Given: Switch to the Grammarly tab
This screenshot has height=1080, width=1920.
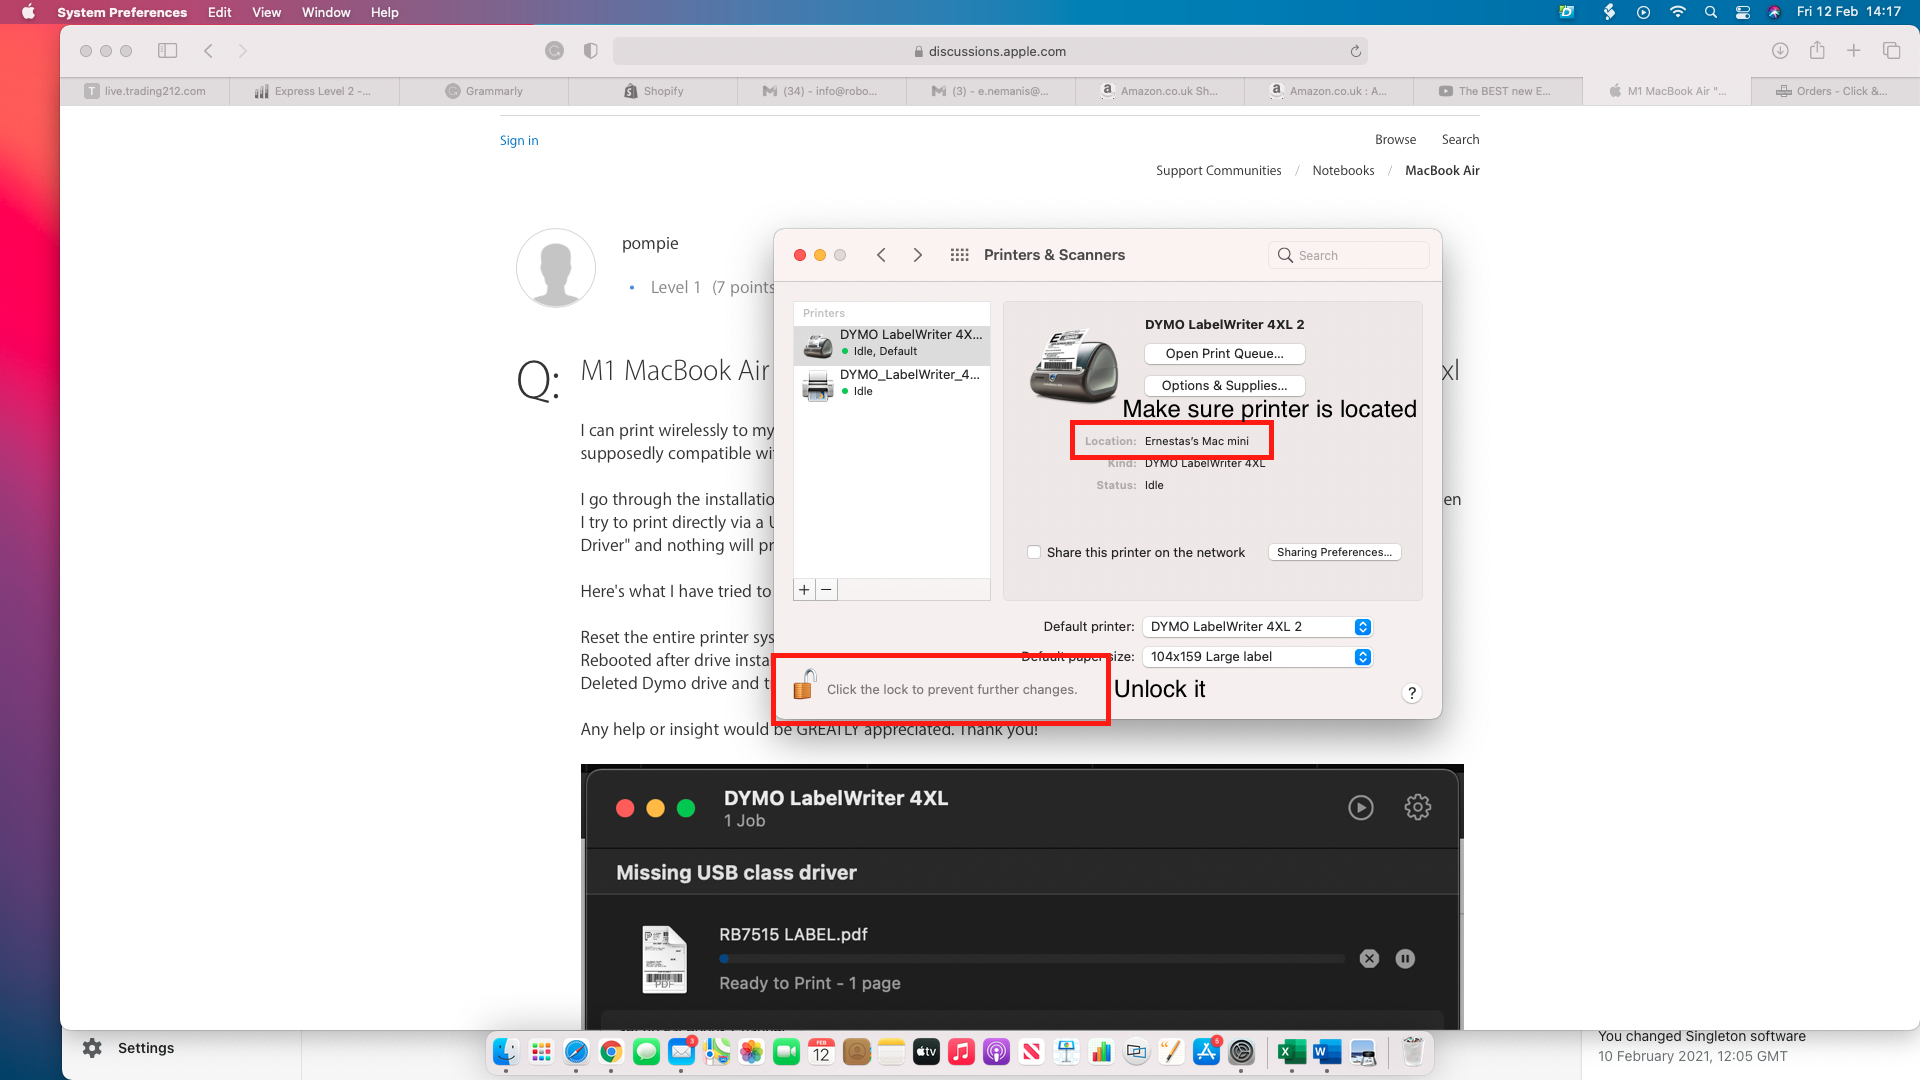Looking at the screenshot, I should [485, 91].
